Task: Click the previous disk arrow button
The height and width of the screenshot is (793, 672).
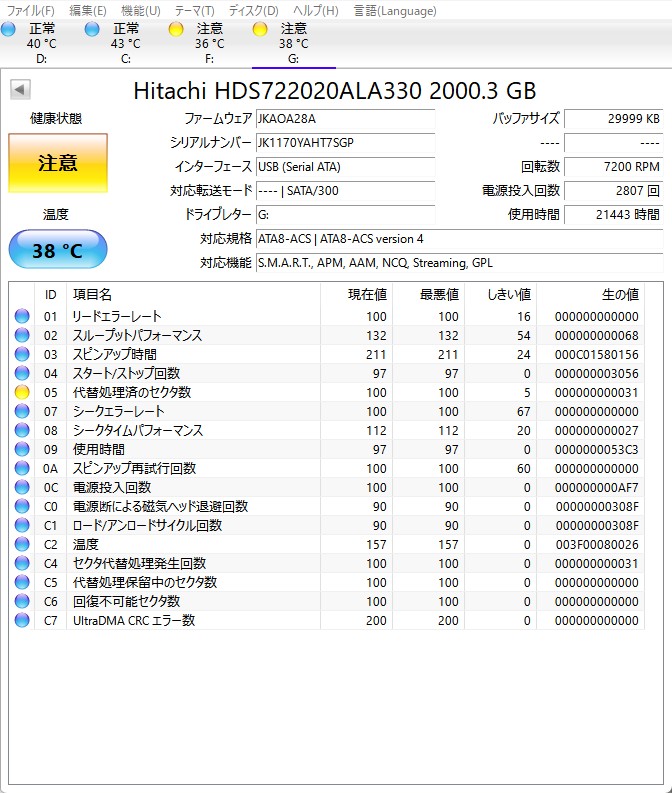Action: pyautogui.click(x=19, y=90)
